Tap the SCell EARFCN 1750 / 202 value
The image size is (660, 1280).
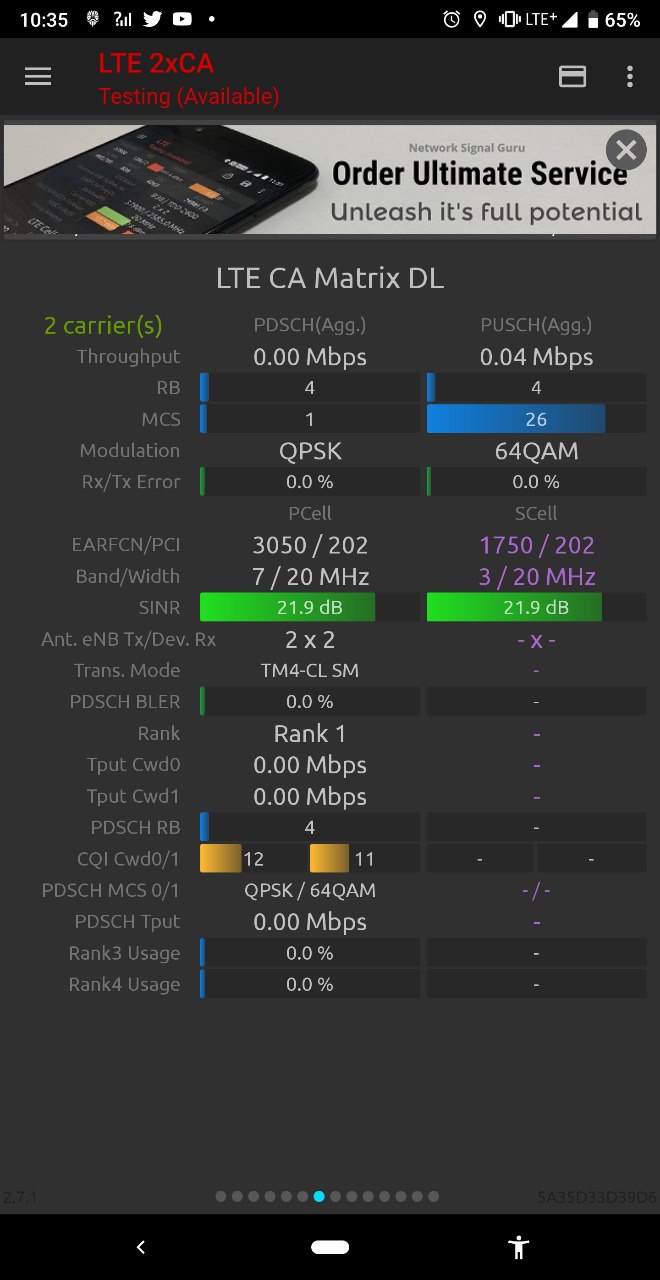pyautogui.click(x=537, y=545)
